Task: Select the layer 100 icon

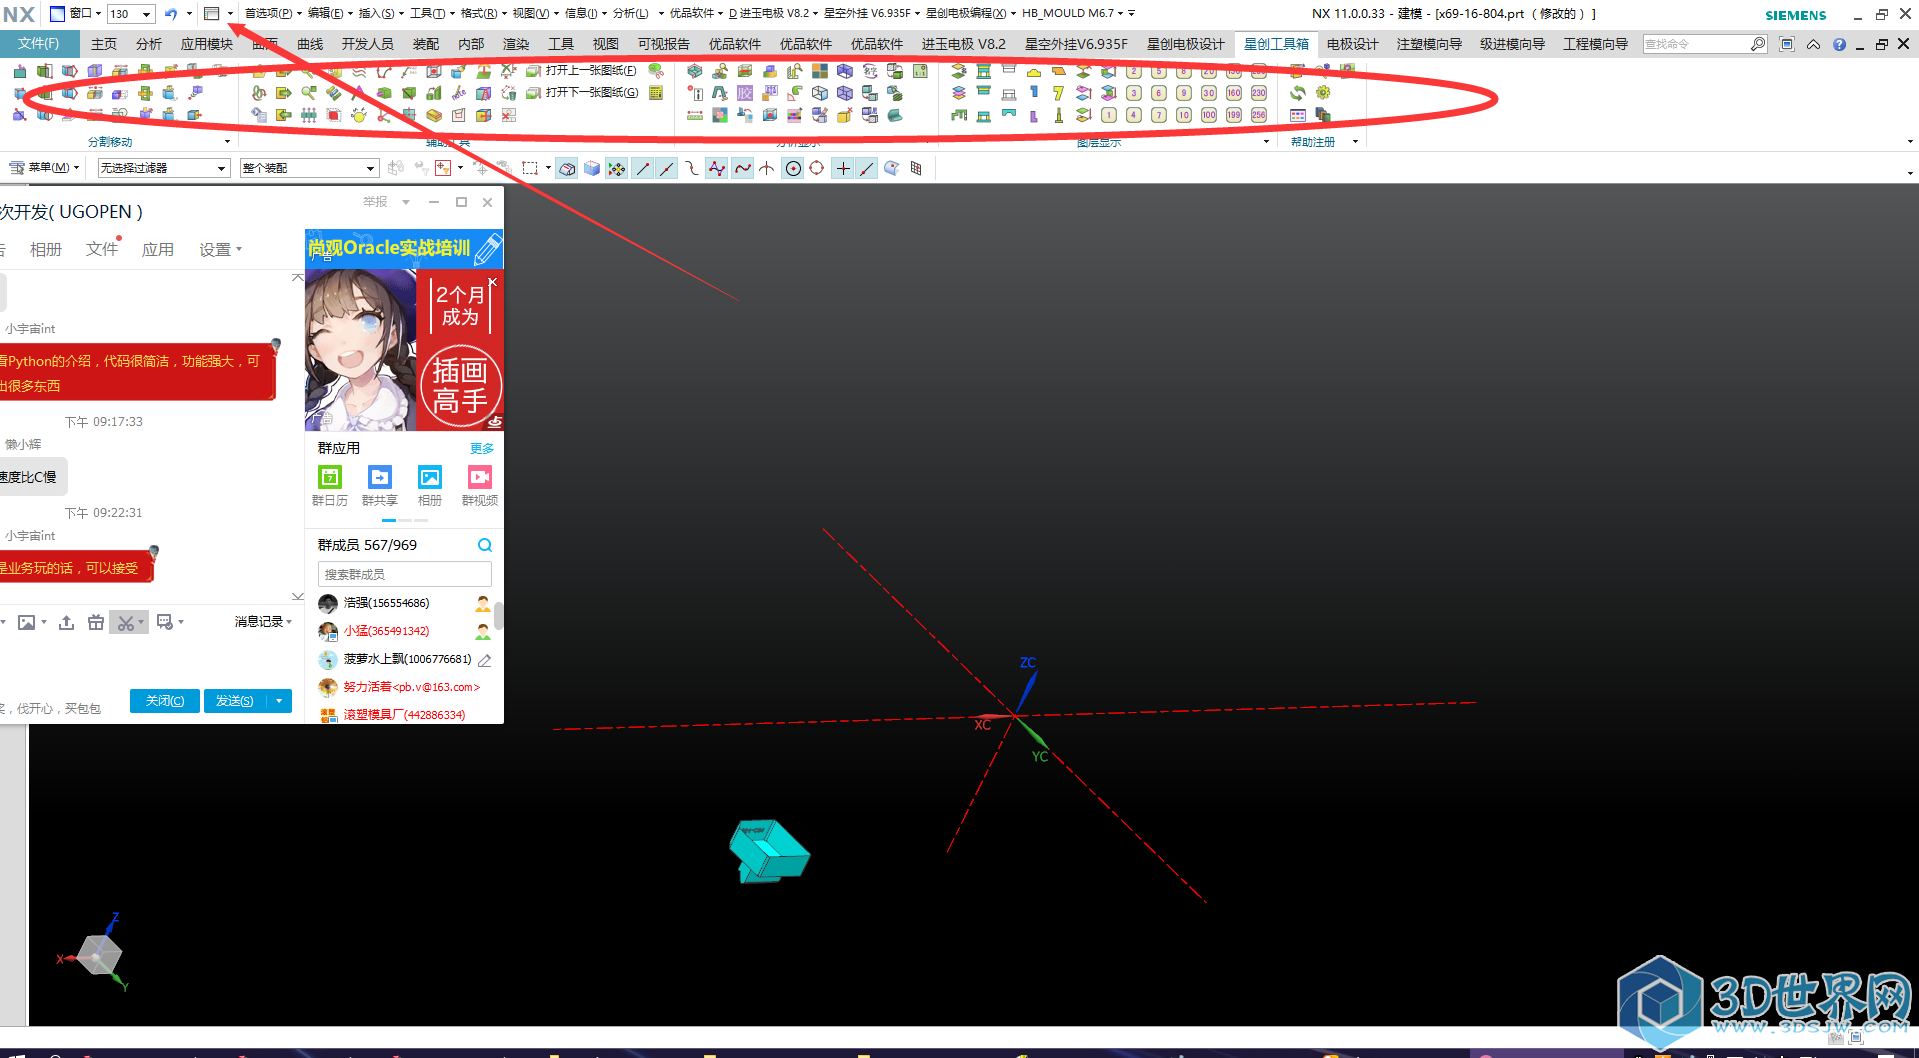Action: tap(1209, 115)
